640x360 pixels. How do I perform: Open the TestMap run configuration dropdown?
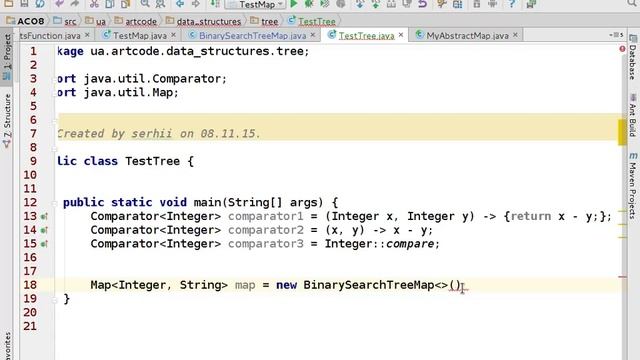(x=256, y=4)
